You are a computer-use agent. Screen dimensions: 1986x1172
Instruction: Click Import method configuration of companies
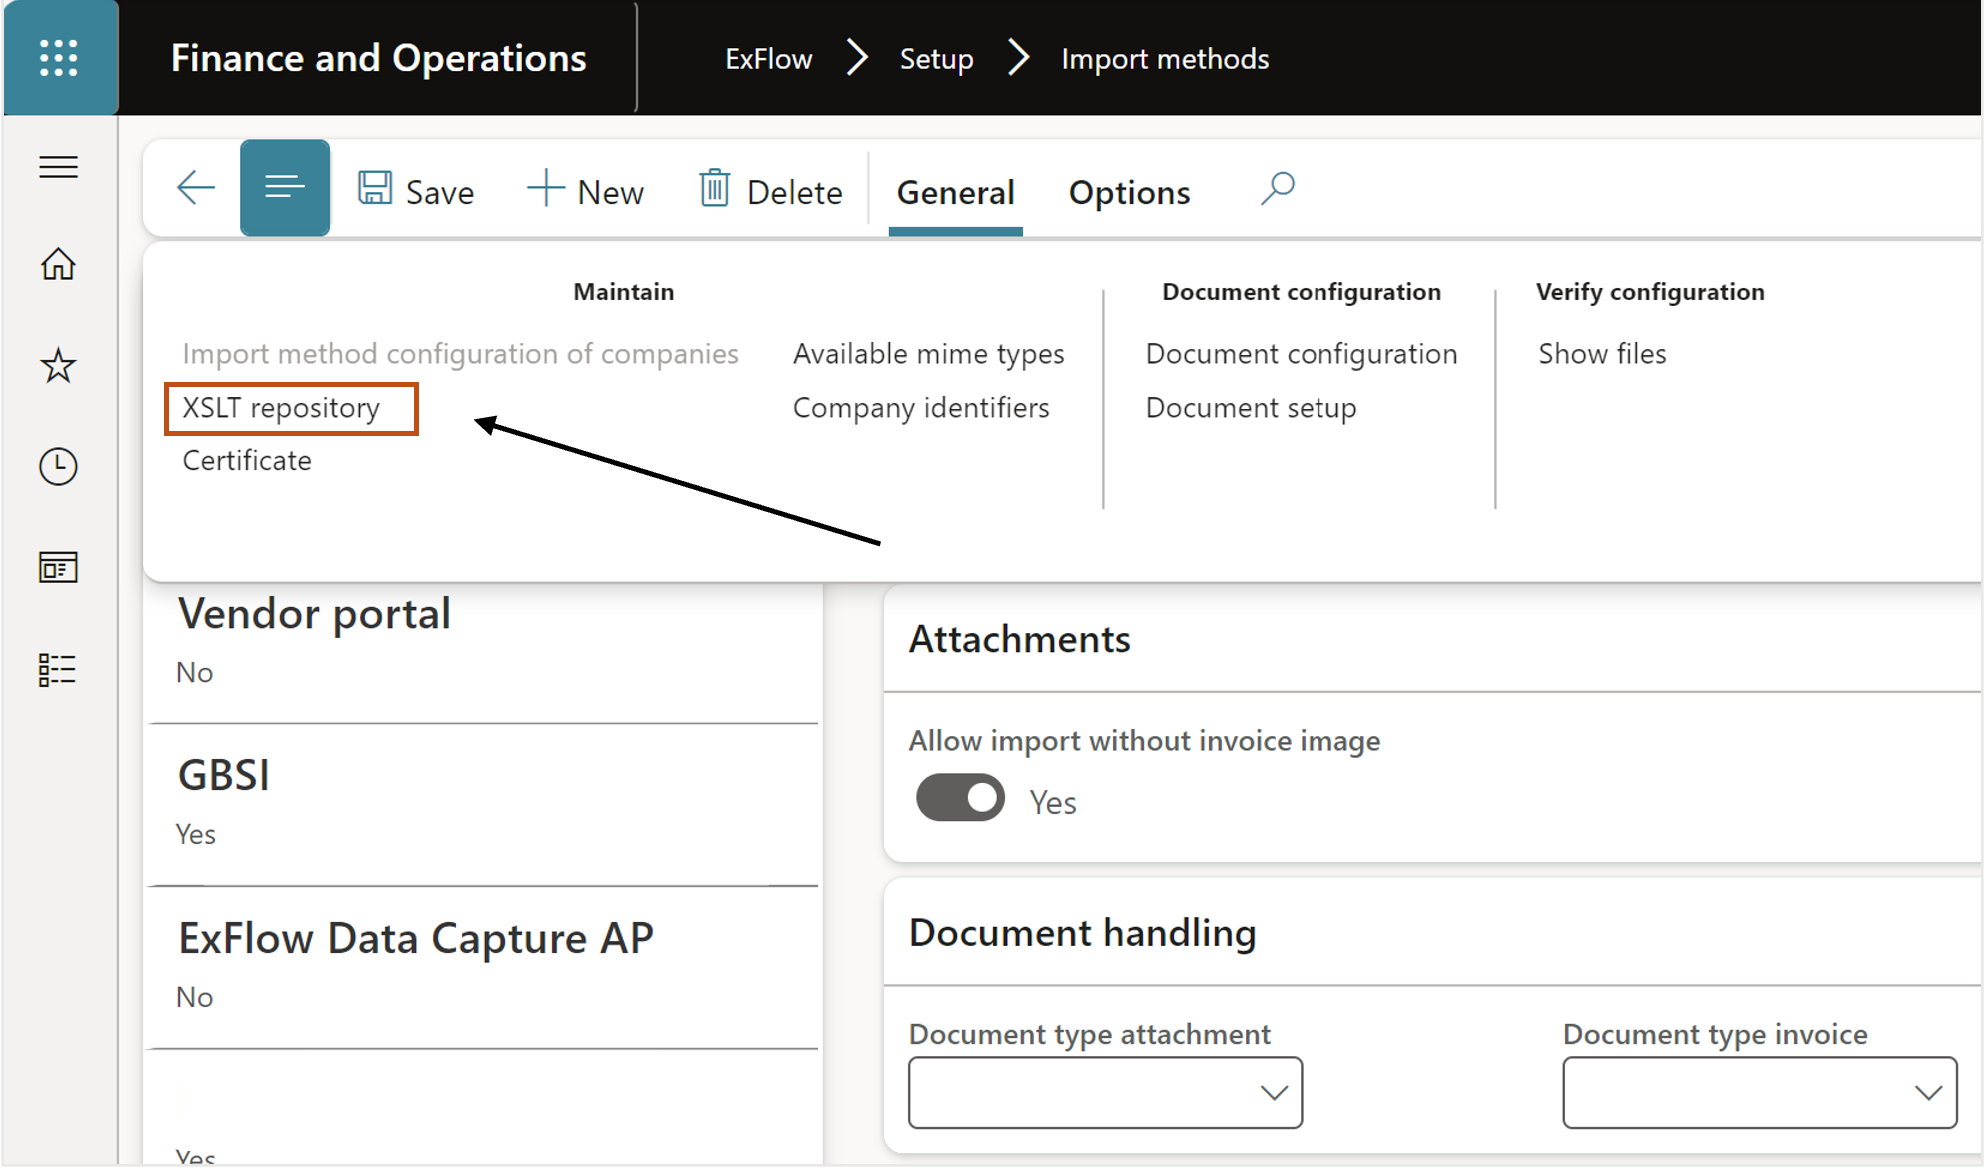[x=460, y=354]
